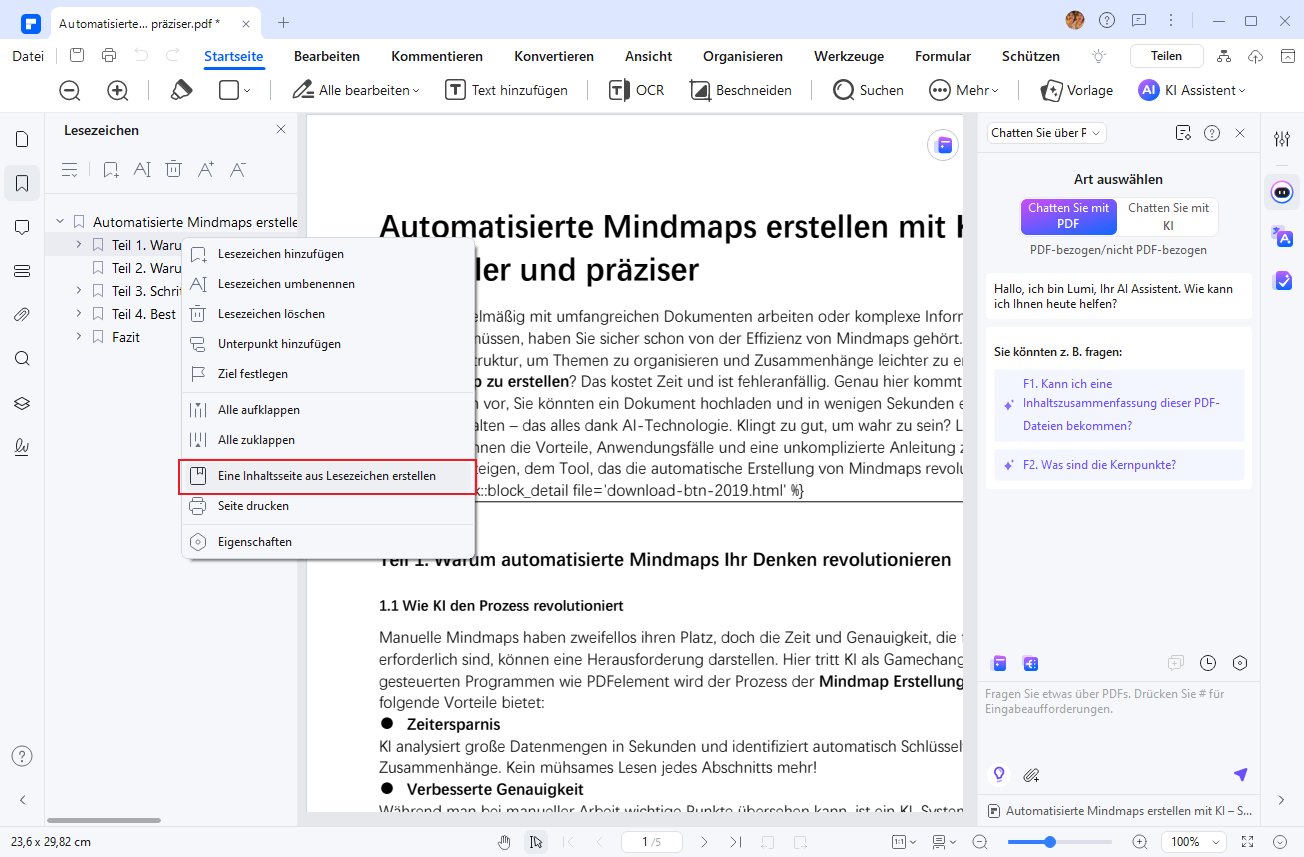The width and height of the screenshot is (1304, 857).
Task: Switch to the Organisieren tab
Action: pos(743,56)
